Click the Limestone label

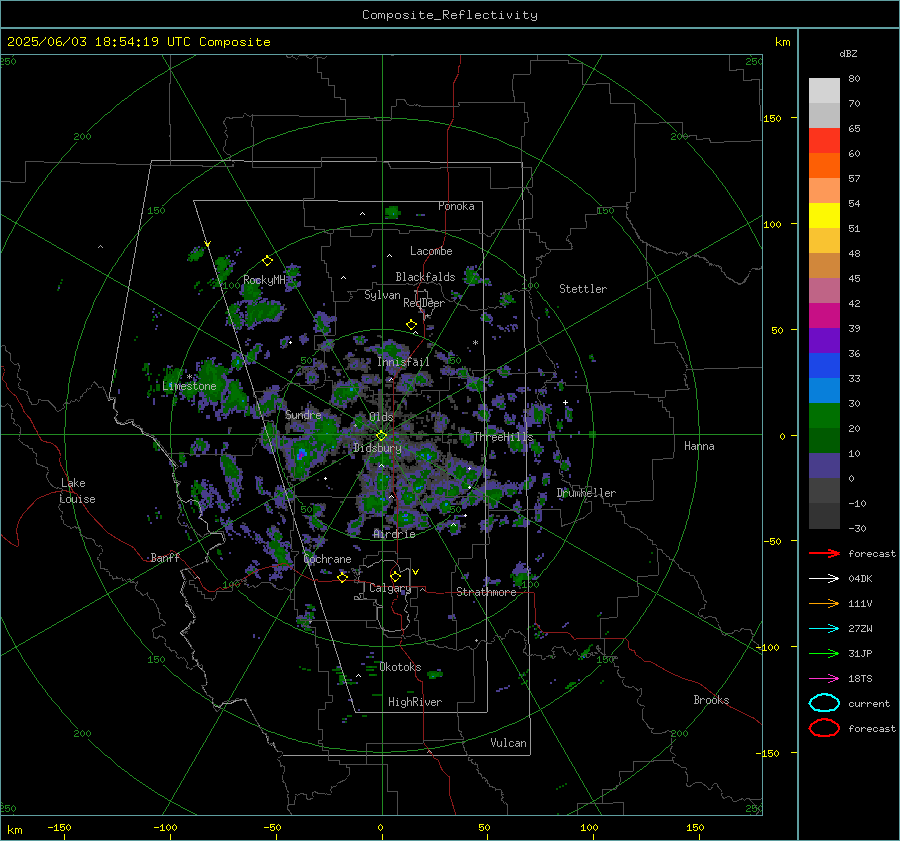[x=189, y=386]
